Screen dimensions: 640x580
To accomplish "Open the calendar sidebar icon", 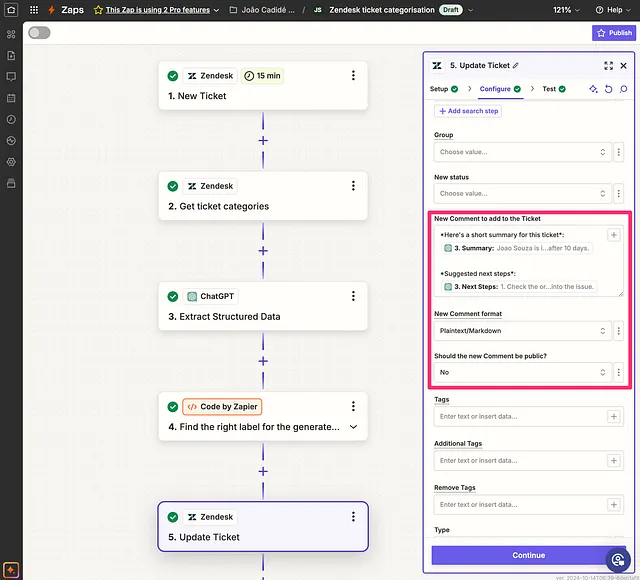I will coord(11,98).
